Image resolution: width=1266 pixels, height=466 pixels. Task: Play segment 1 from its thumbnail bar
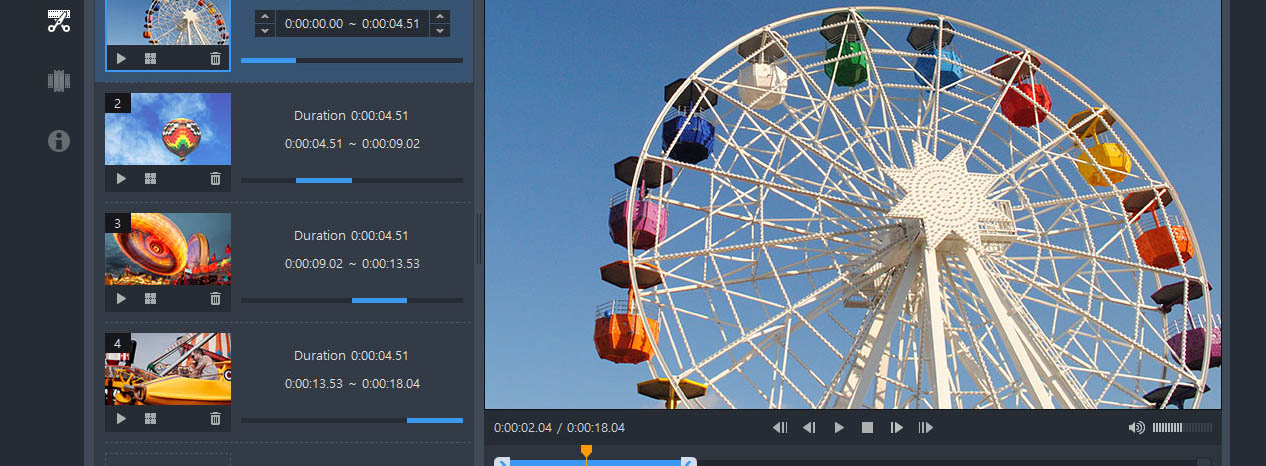(121, 59)
